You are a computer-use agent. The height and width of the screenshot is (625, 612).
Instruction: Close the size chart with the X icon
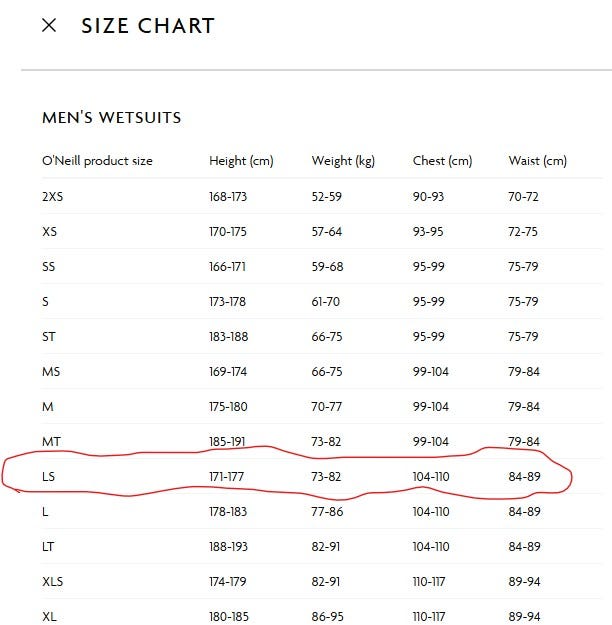[x=49, y=26]
